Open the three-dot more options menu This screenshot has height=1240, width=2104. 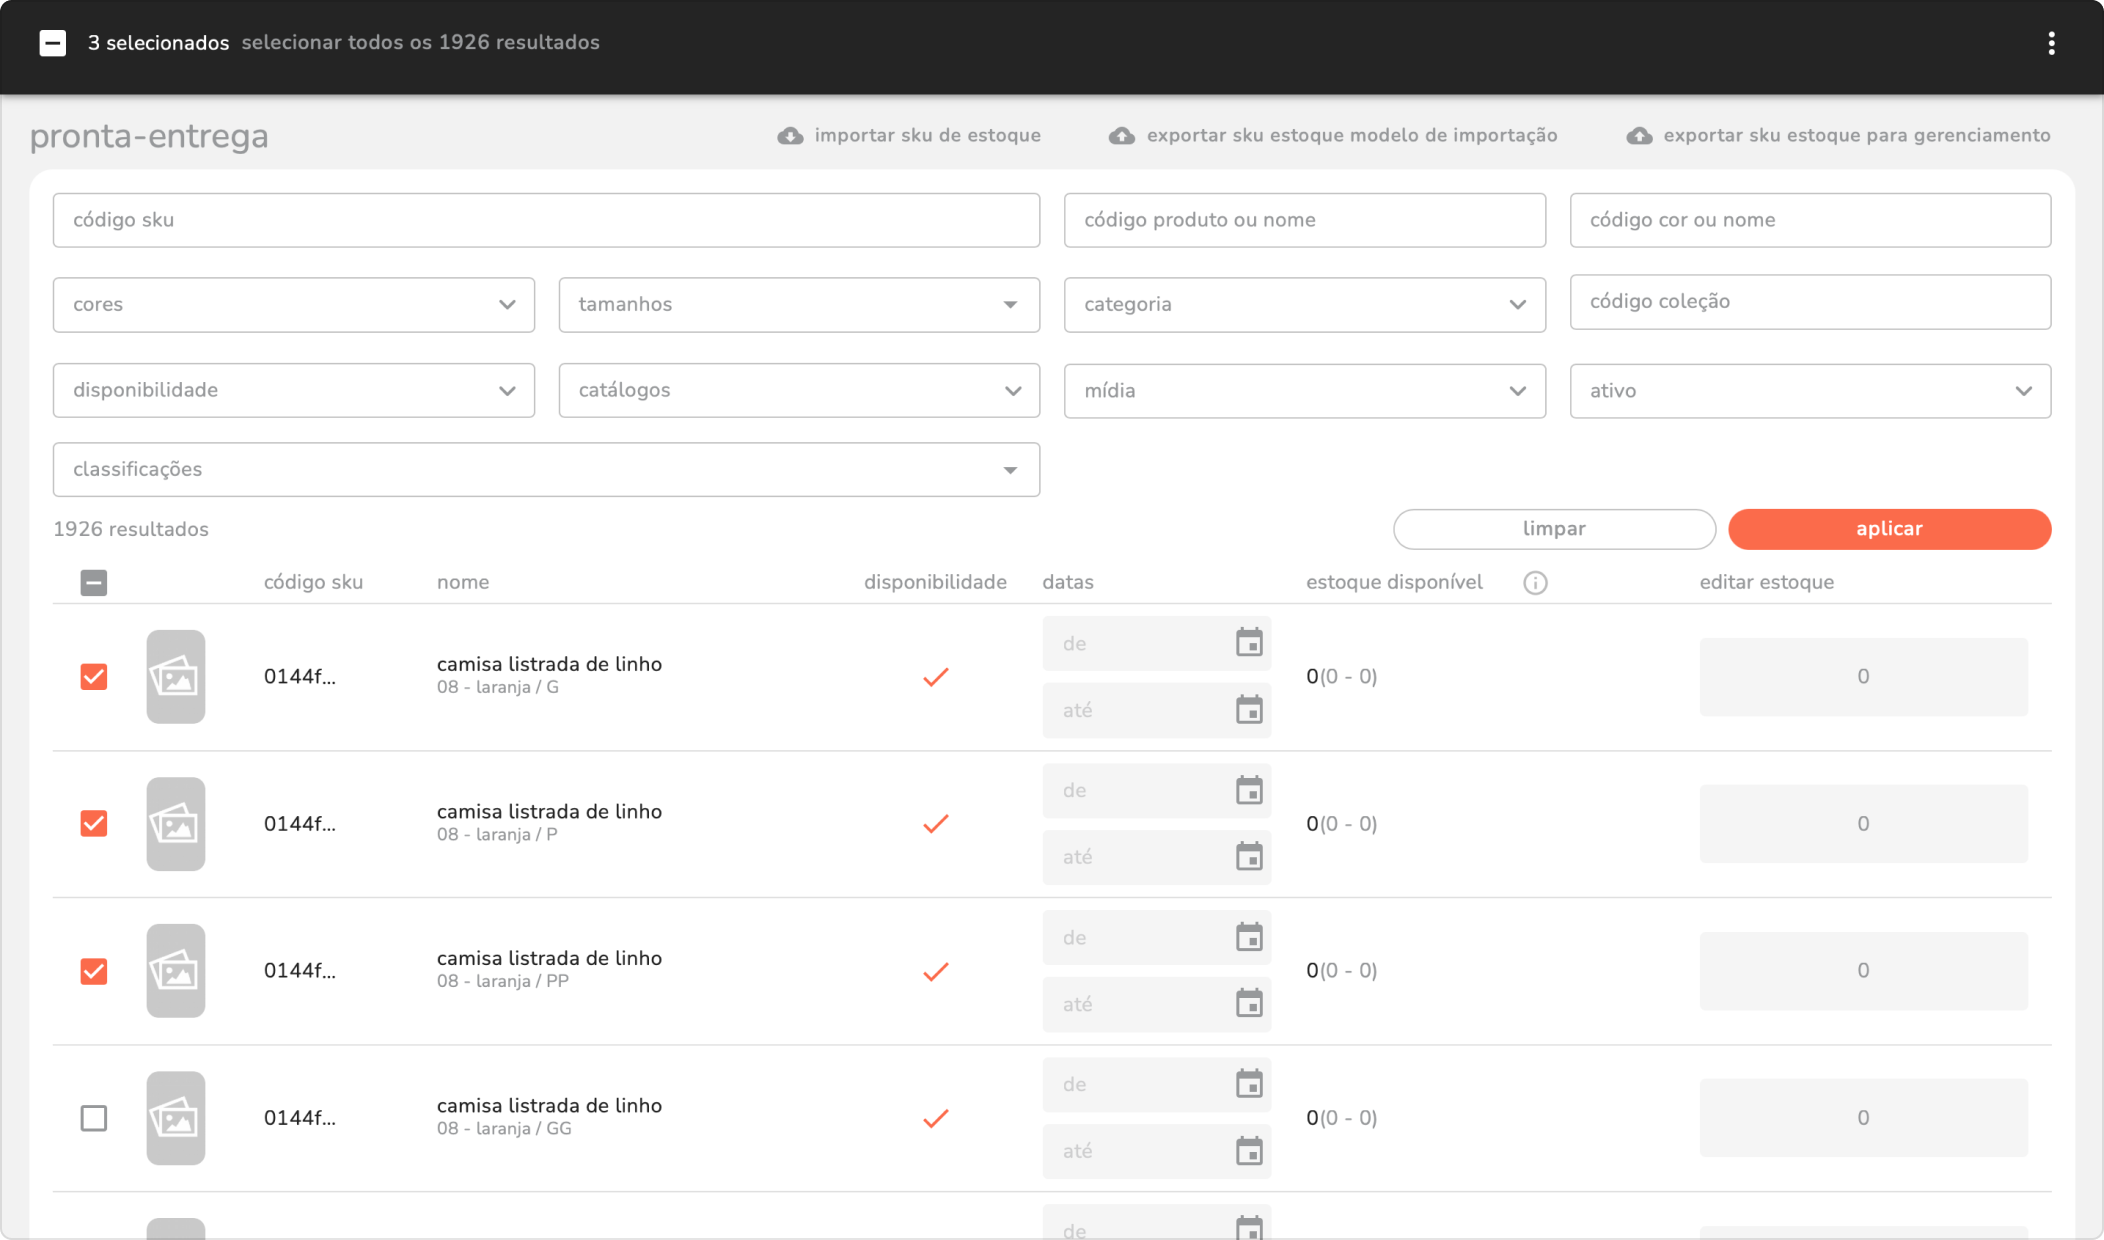tap(2051, 43)
